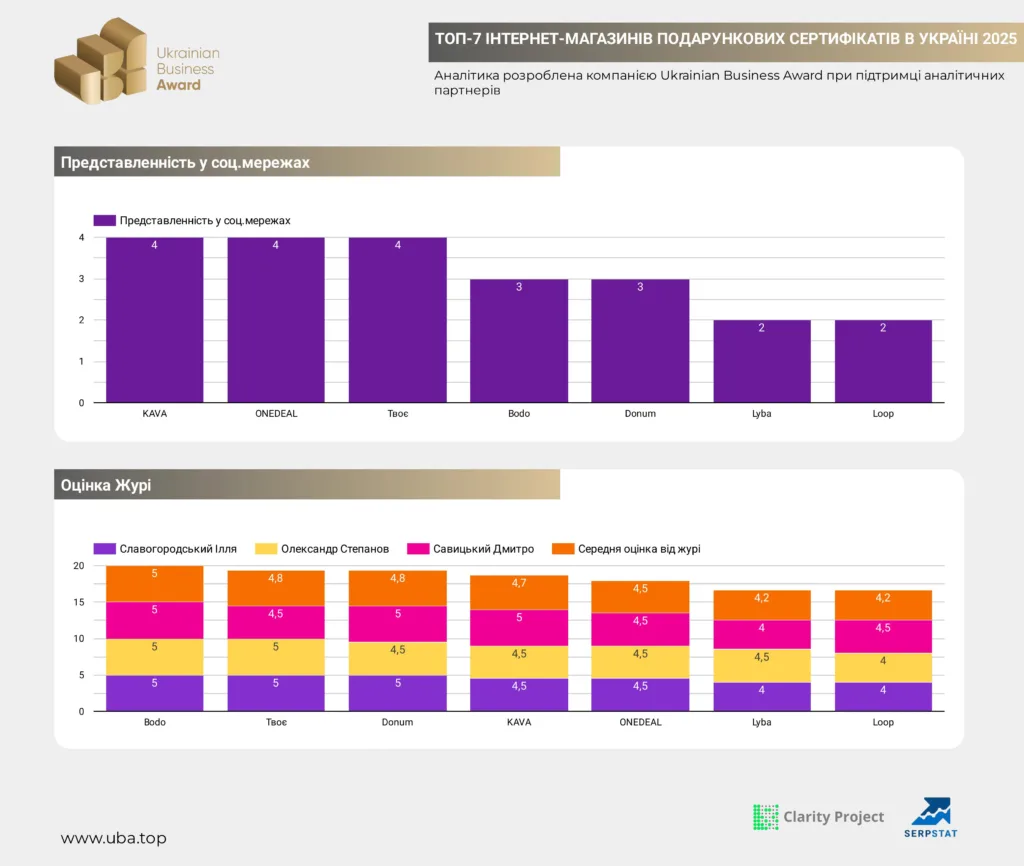Click the Твоє pink 4,5 segment

pyautogui.click(x=276, y=622)
